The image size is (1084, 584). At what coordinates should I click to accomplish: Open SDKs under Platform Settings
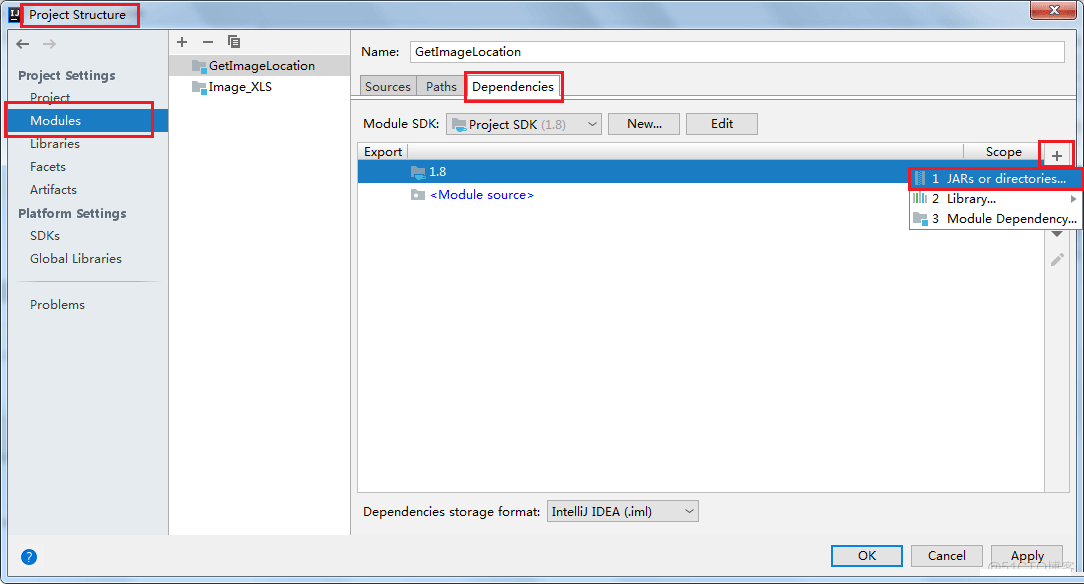tap(45, 236)
